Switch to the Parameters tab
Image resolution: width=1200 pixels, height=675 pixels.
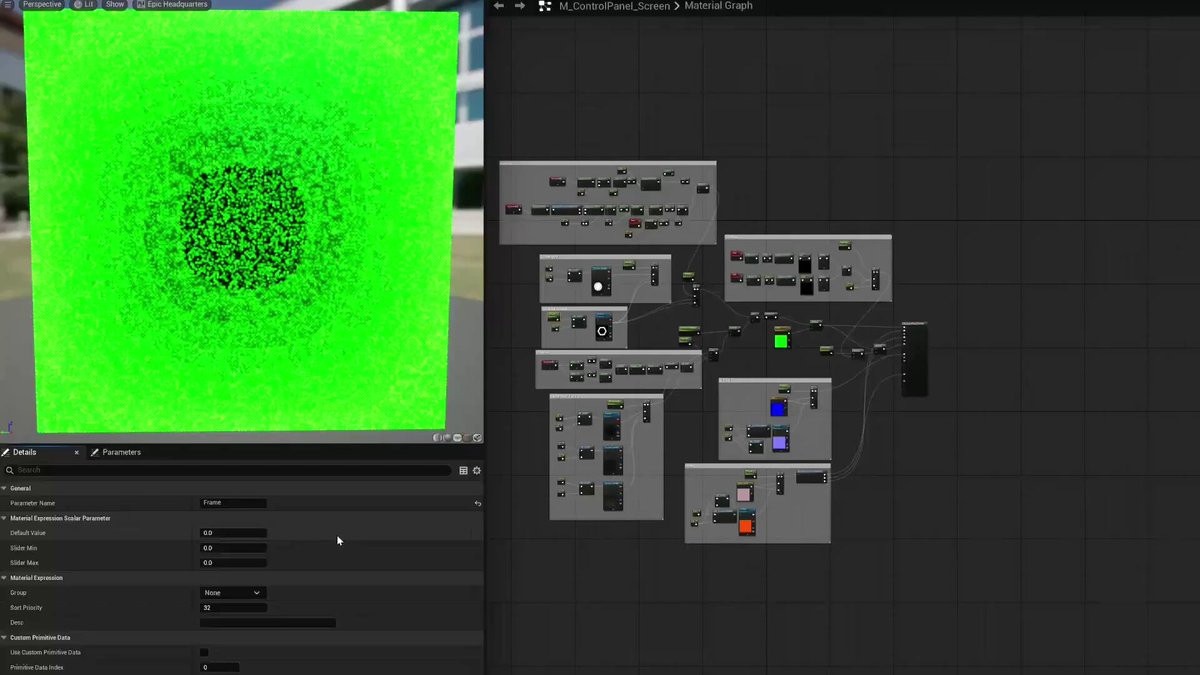point(116,452)
